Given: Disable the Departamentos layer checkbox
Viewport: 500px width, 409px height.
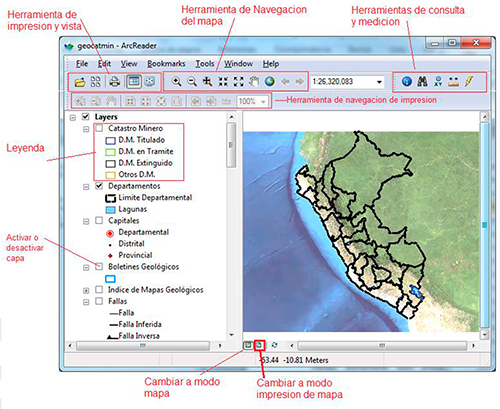Looking at the screenshot, I should pyautogui.click(x=99, y=186).
